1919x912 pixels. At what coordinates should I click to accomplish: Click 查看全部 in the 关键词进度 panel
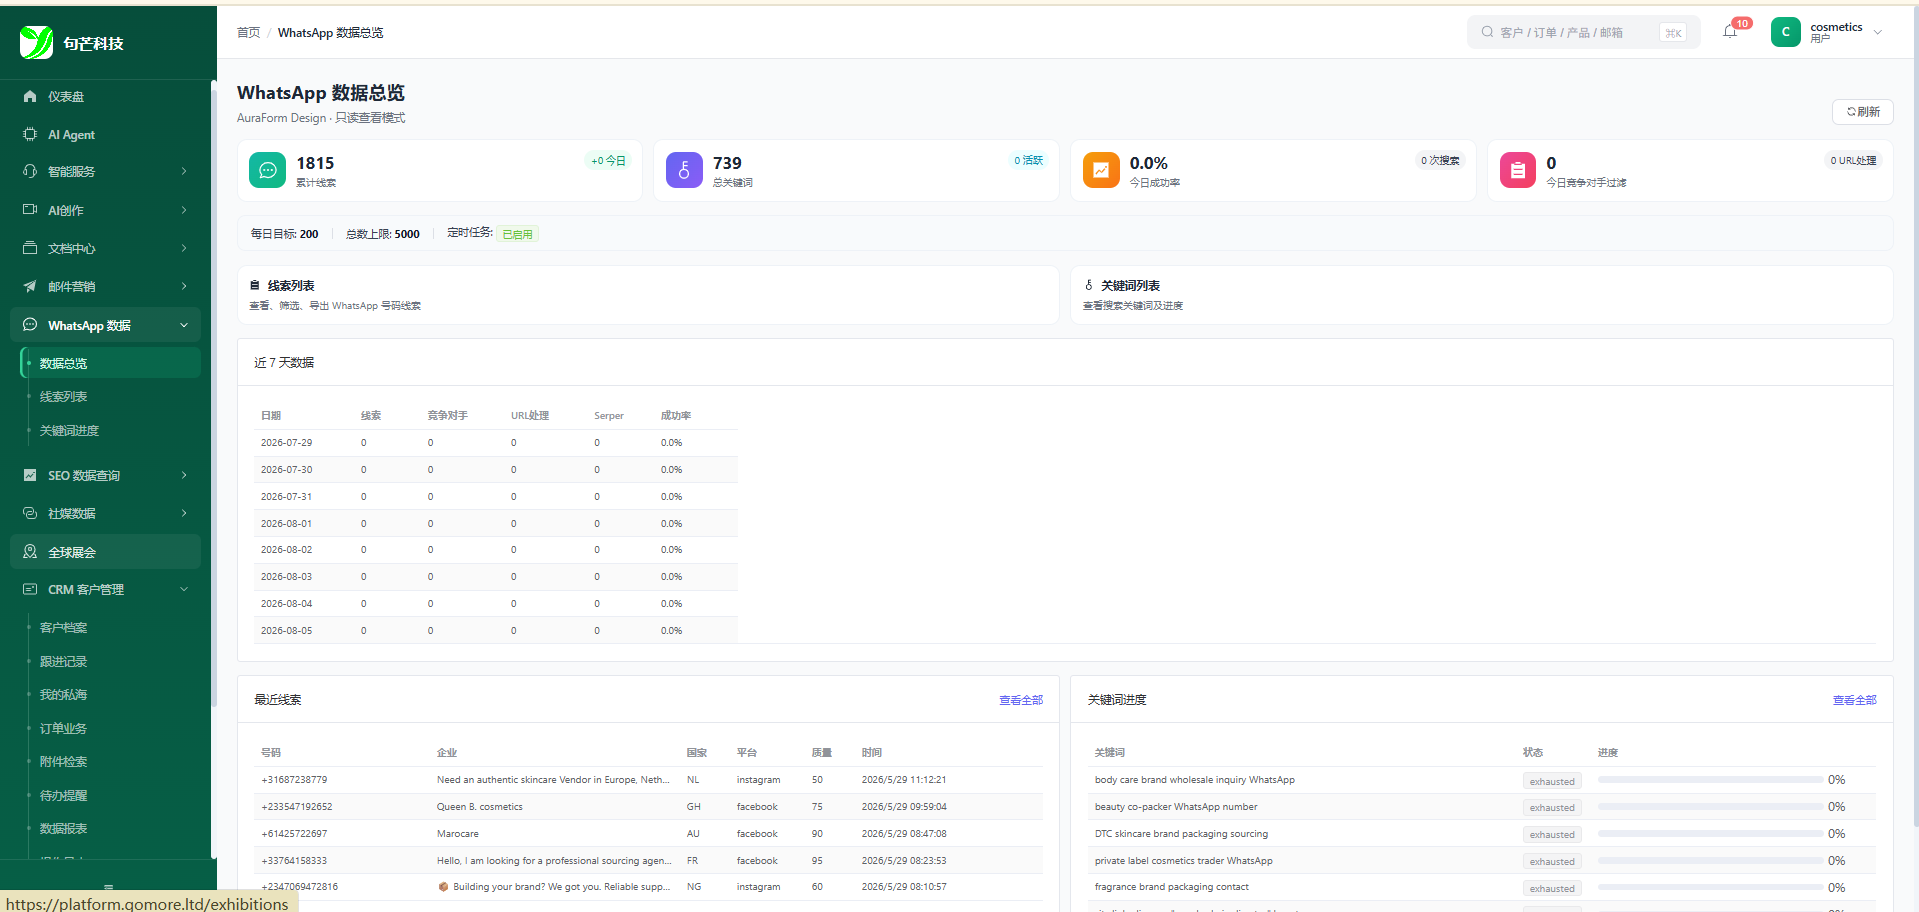click(1854, 700)
